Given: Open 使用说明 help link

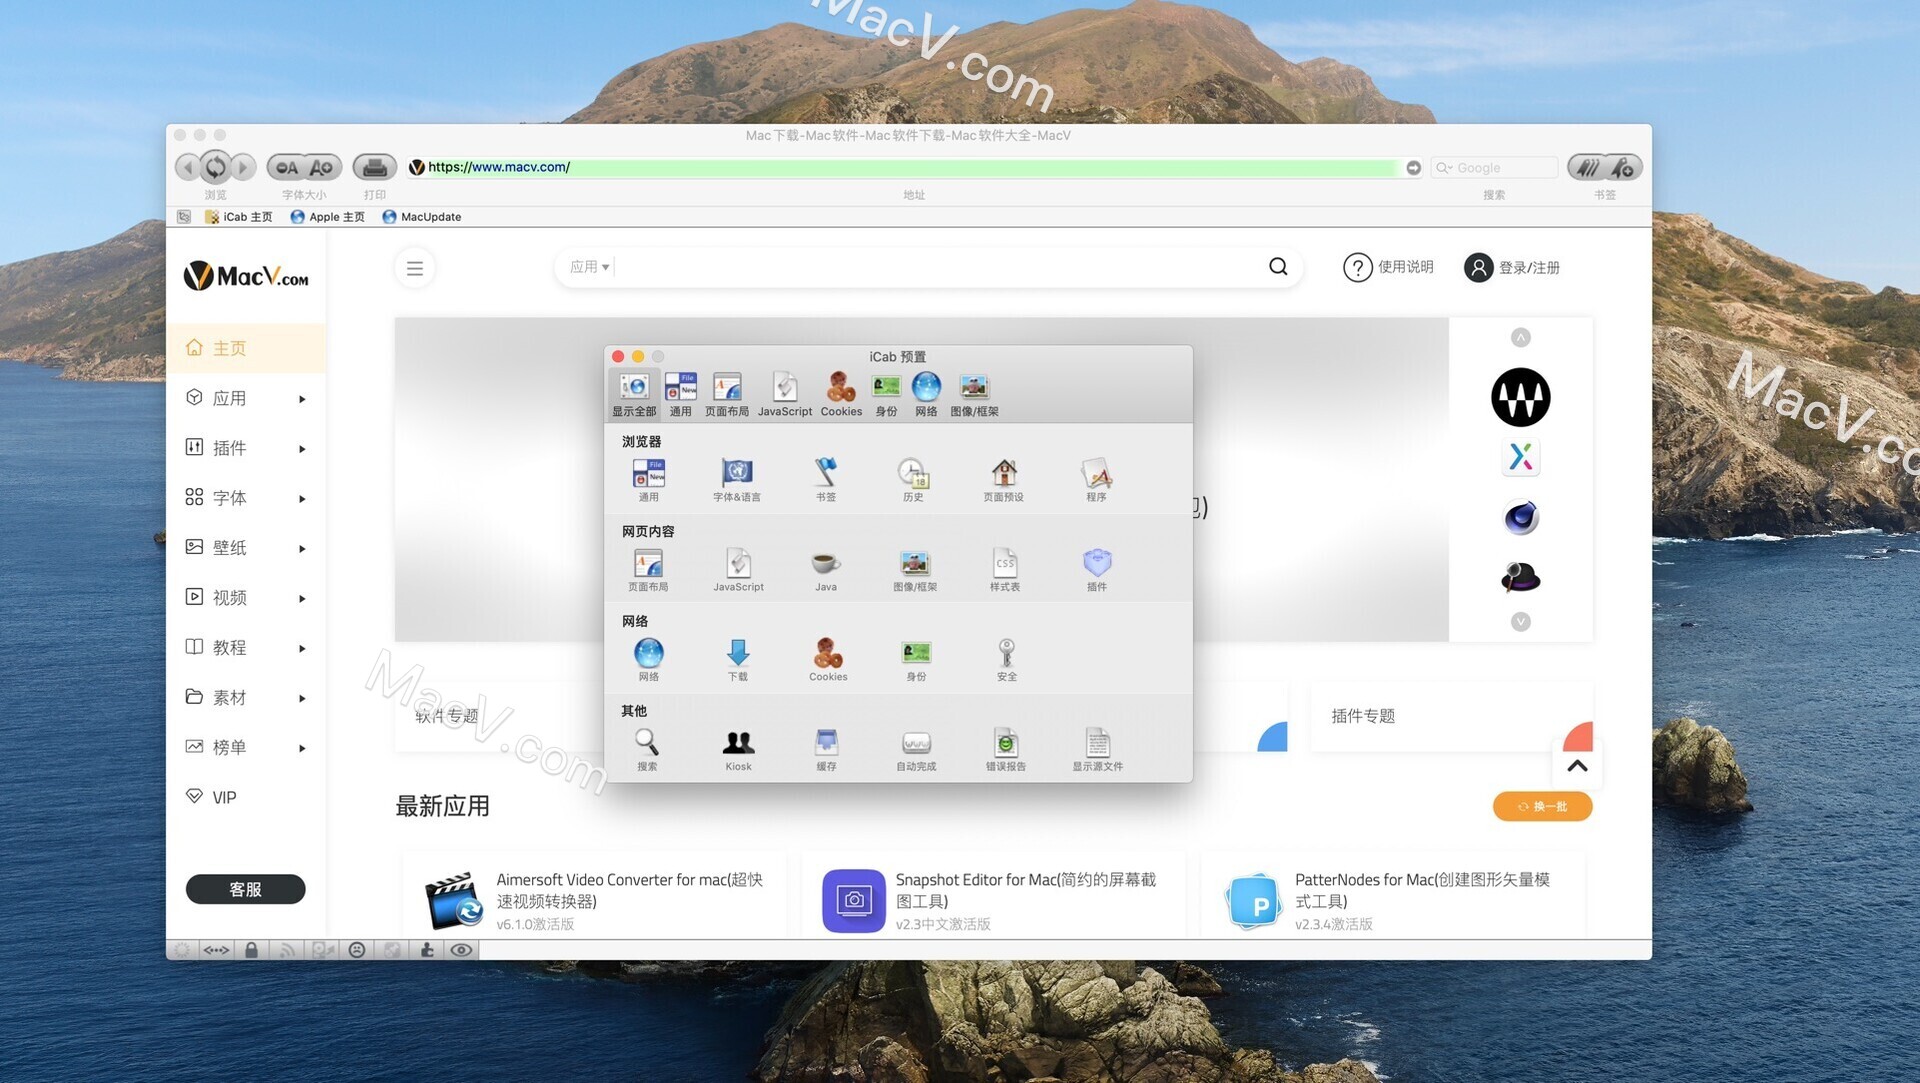Looking at the screenshot, I should click(x=1388, y=267).
